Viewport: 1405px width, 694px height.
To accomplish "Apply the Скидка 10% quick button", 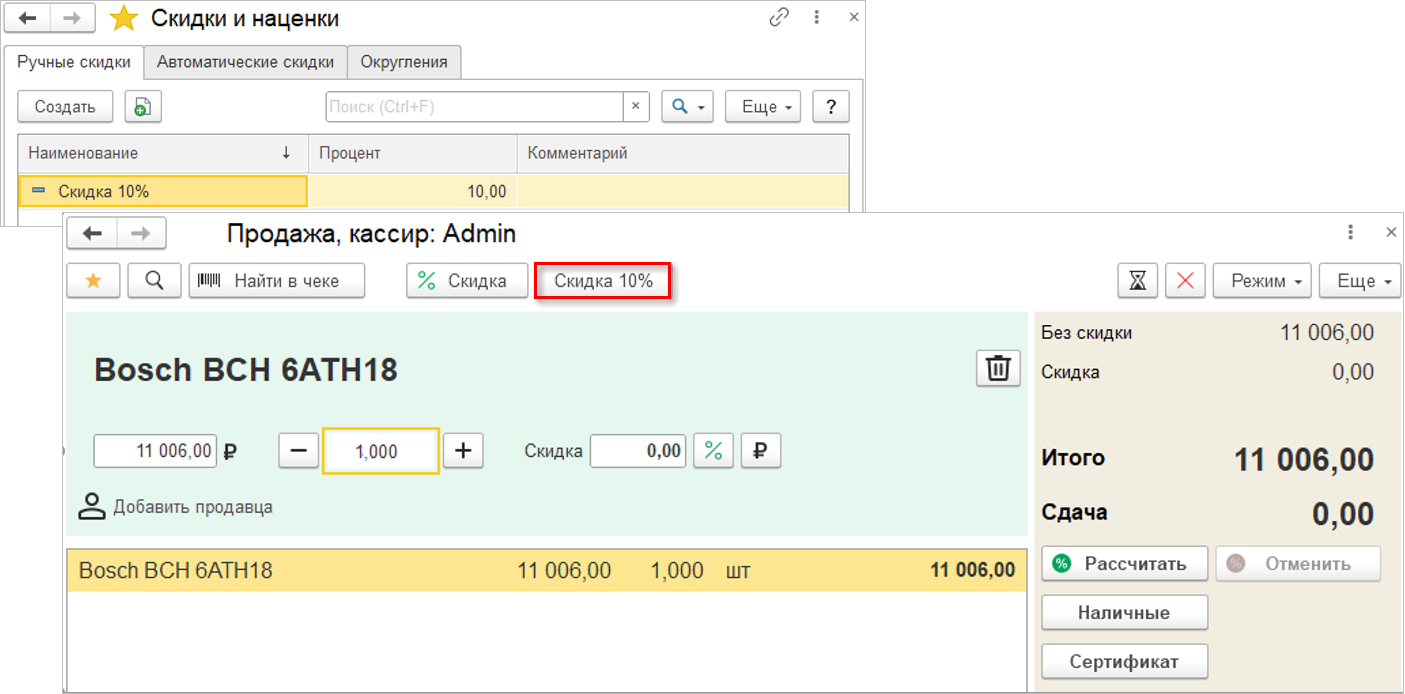I will pyautogui.click(x=603, y=281).
